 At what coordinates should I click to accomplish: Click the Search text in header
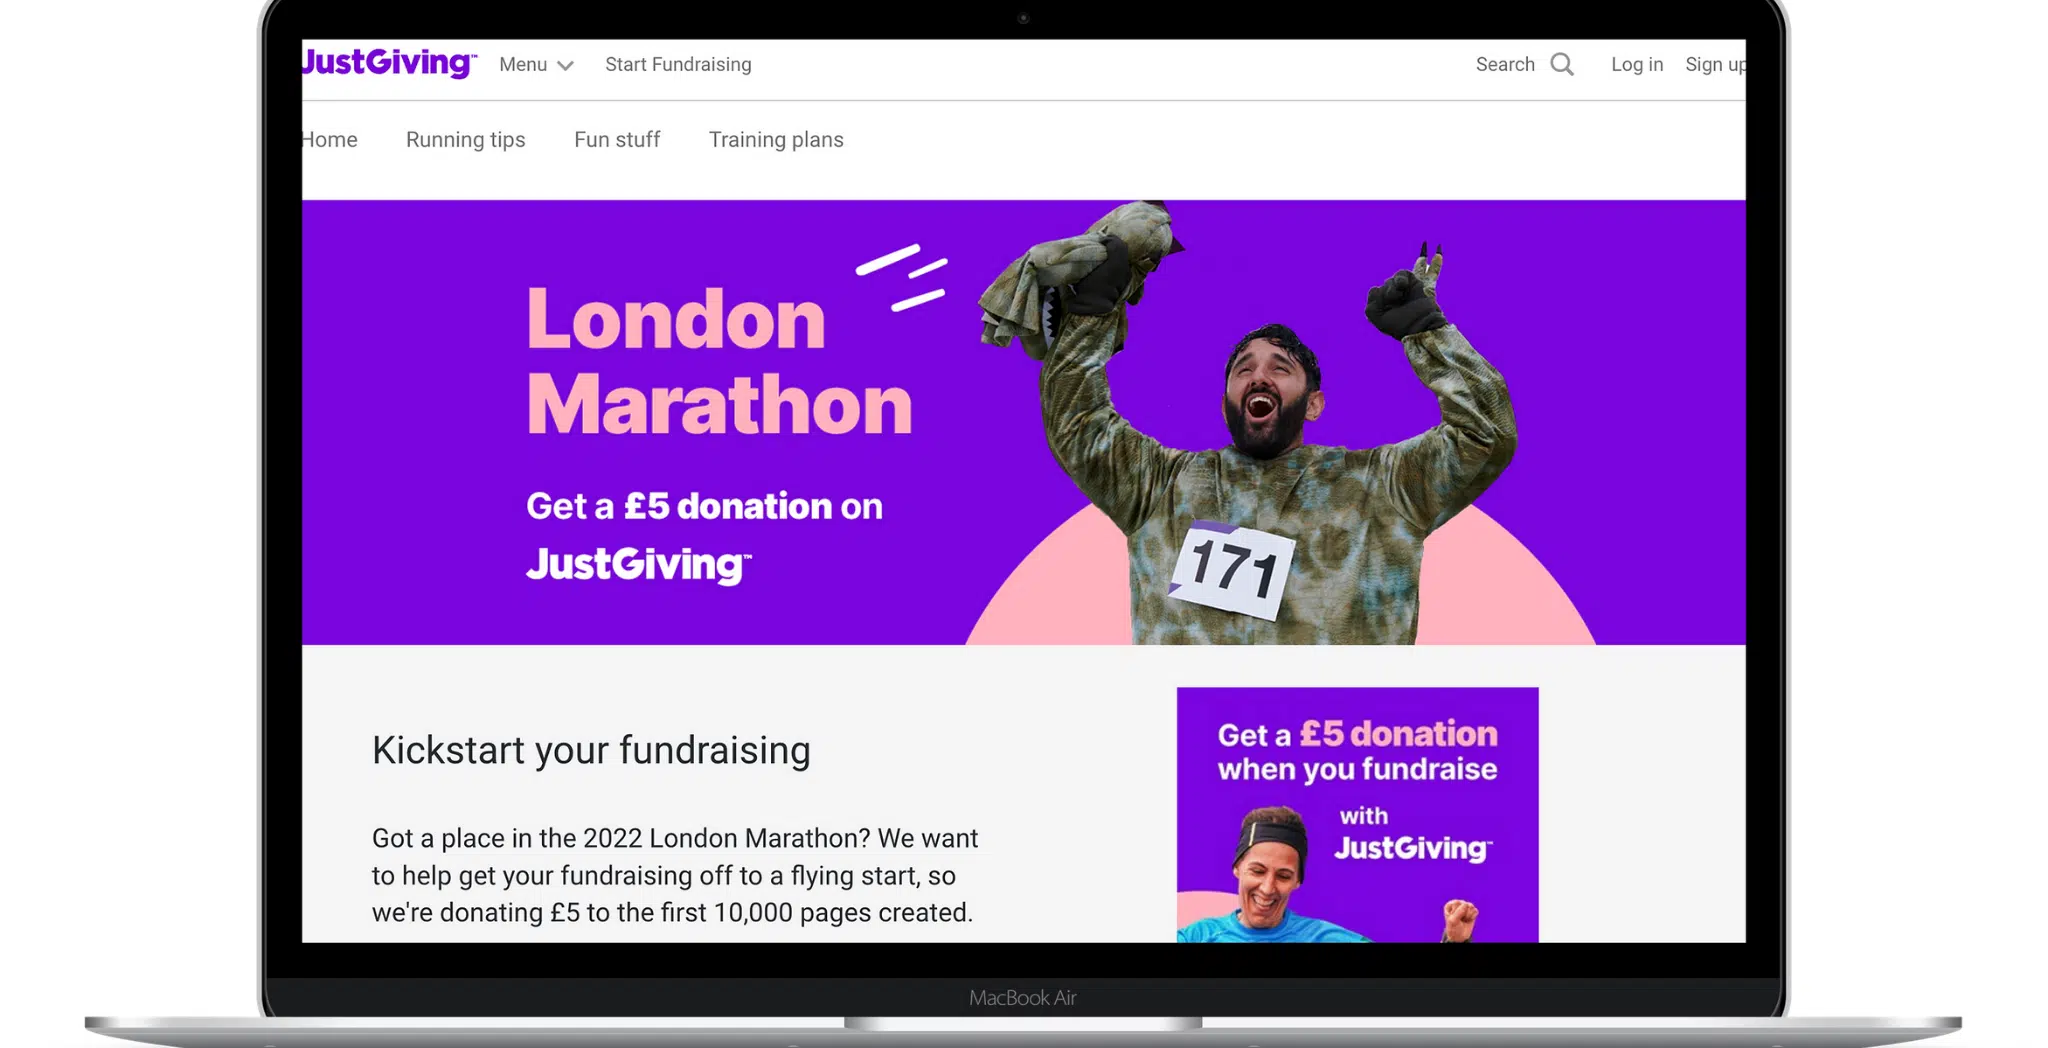(x=1505, y=64)
